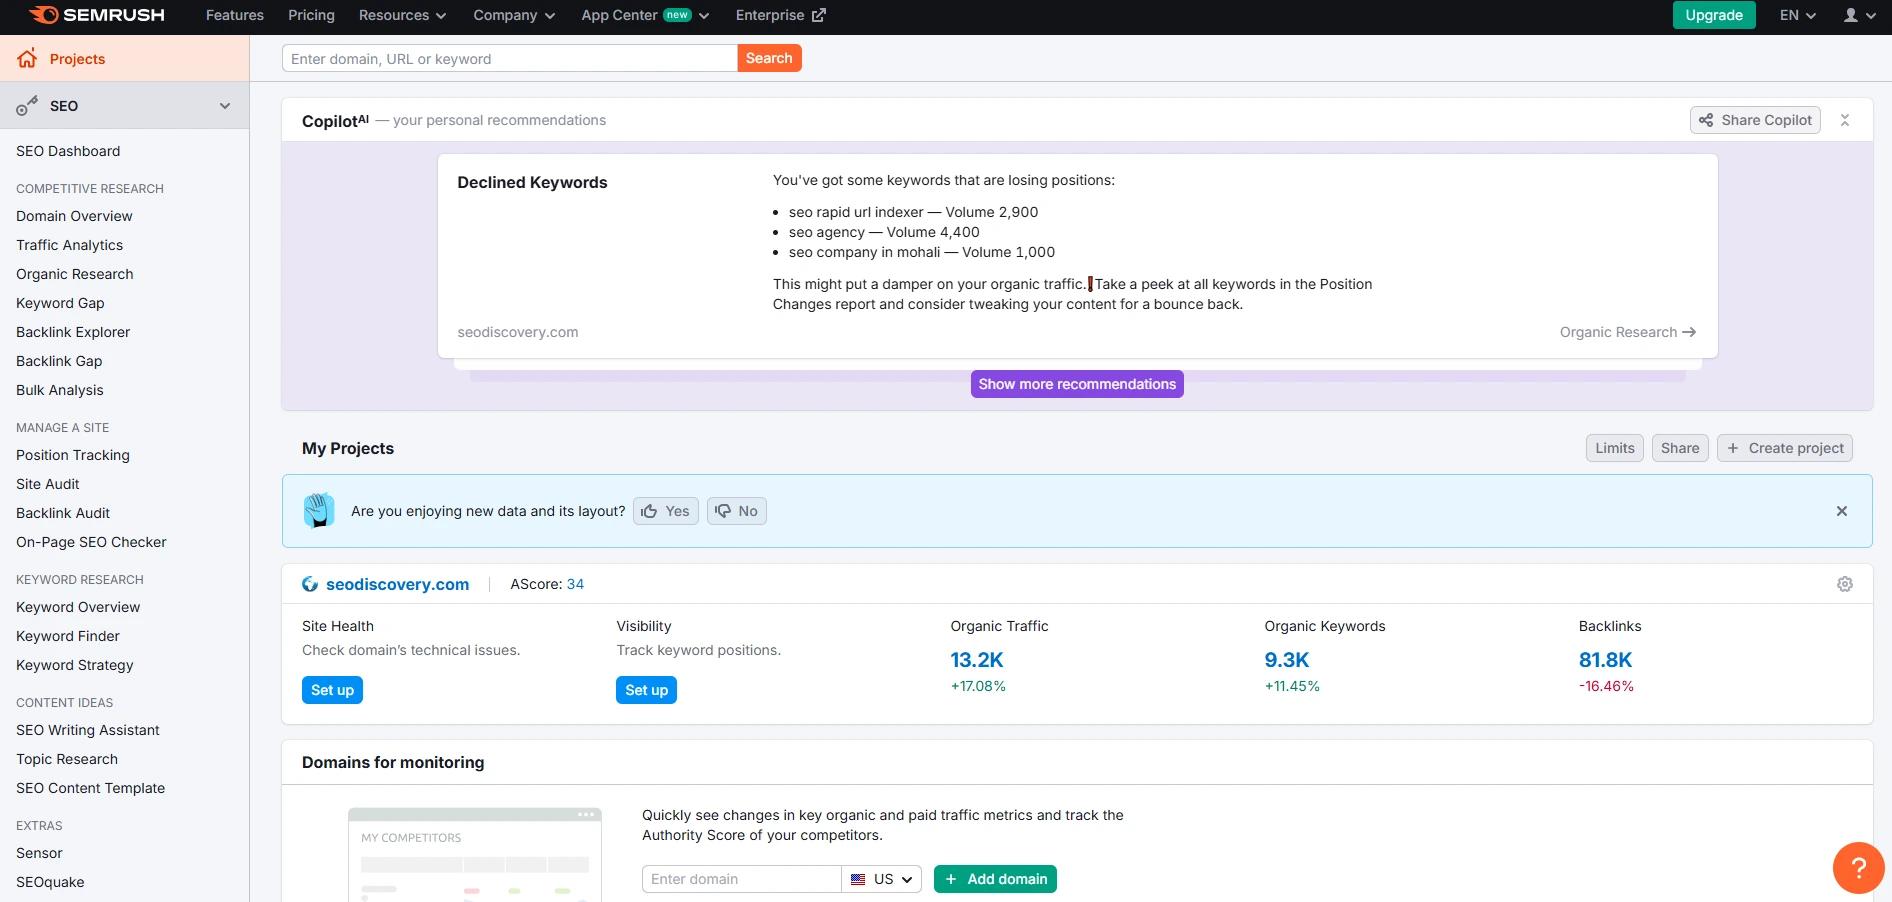Open Keyword Finder tool

(68, 636)
